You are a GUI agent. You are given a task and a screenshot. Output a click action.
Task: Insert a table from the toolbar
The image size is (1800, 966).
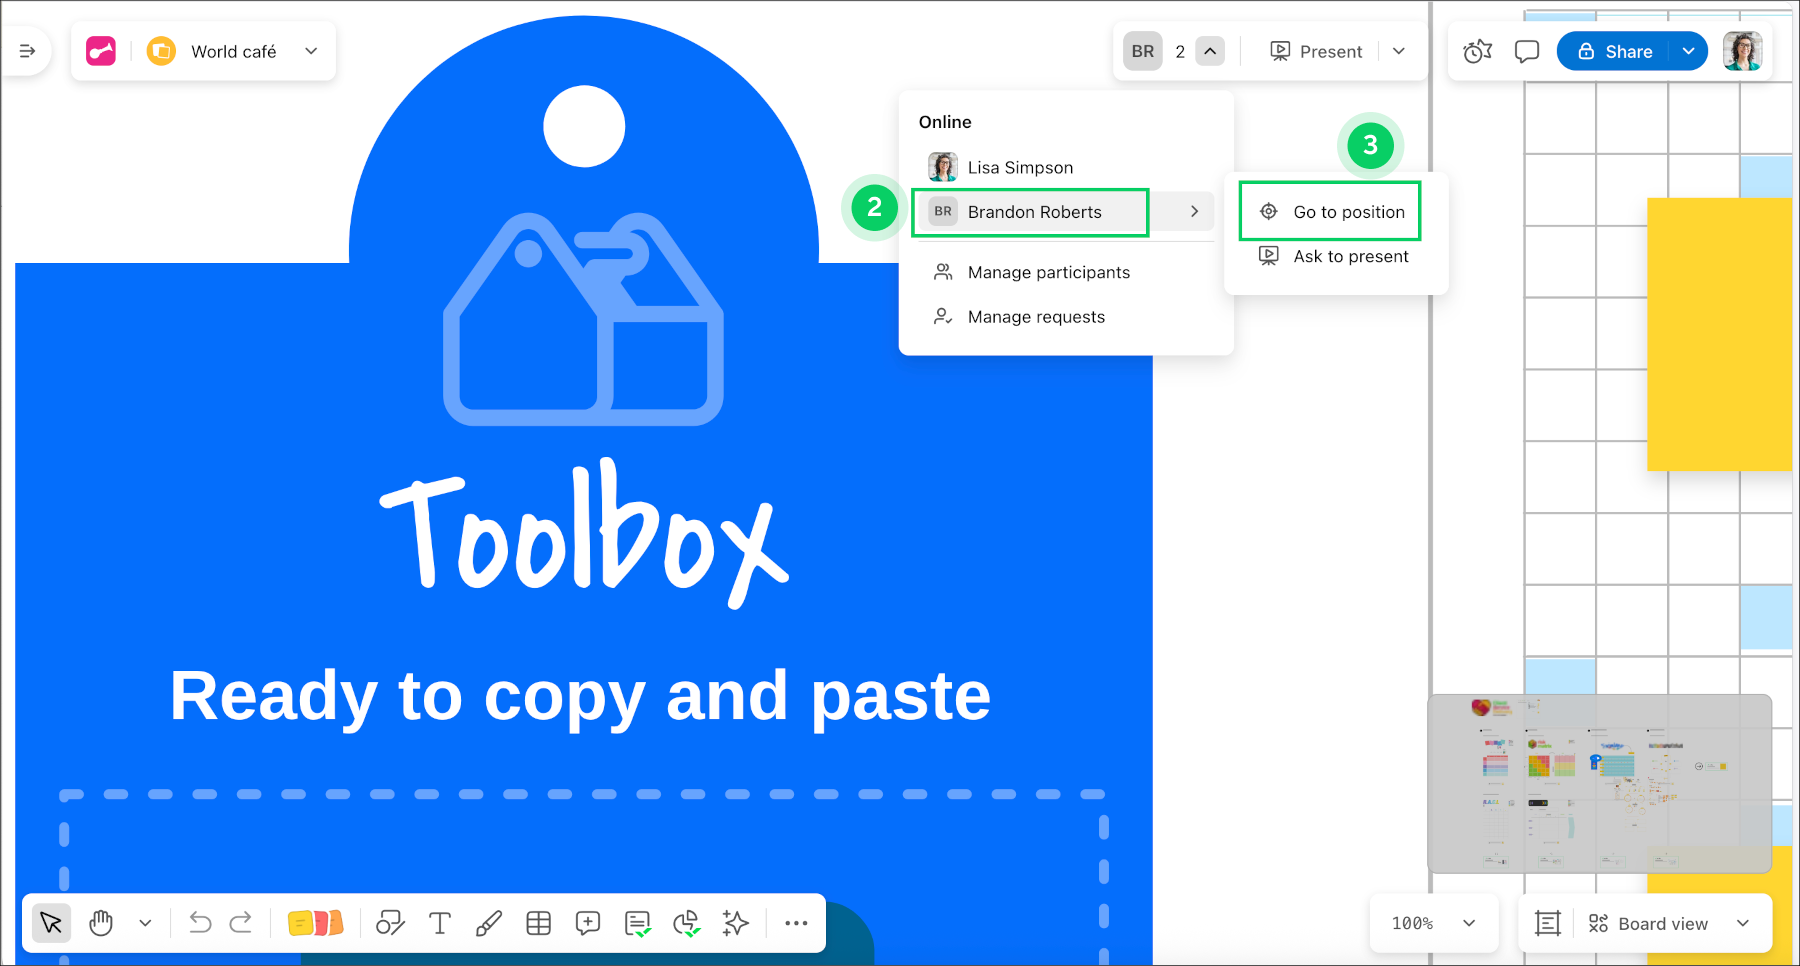tap(538, 923)
